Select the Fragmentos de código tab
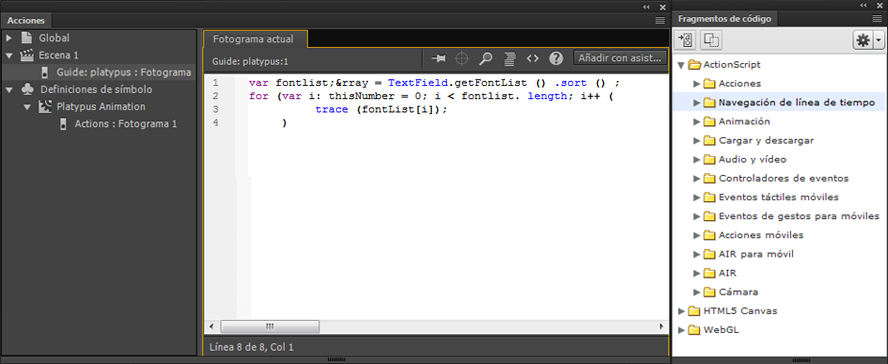 pyautogui.click(x=724, y=19)
